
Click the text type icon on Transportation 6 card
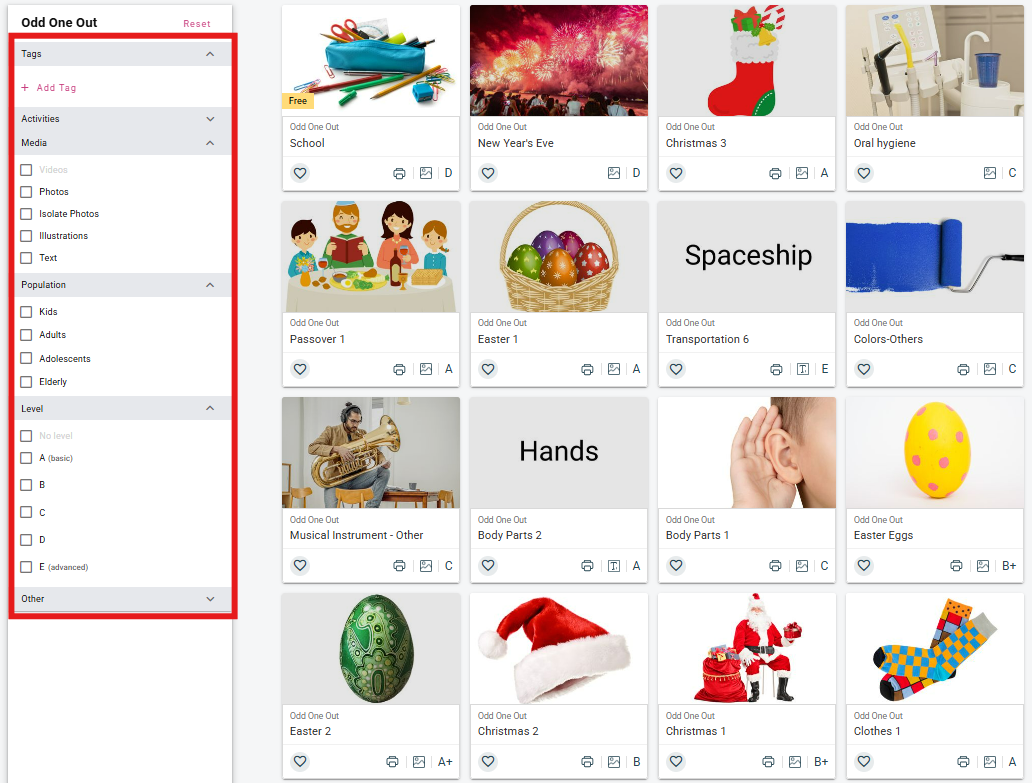(802, 369)
